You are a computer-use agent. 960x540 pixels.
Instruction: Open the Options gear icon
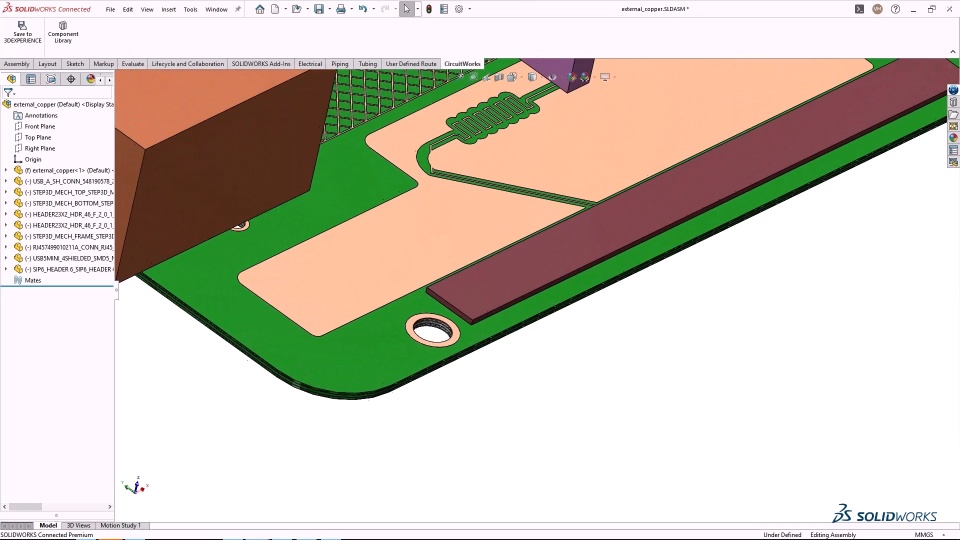[x=459, y=9]
